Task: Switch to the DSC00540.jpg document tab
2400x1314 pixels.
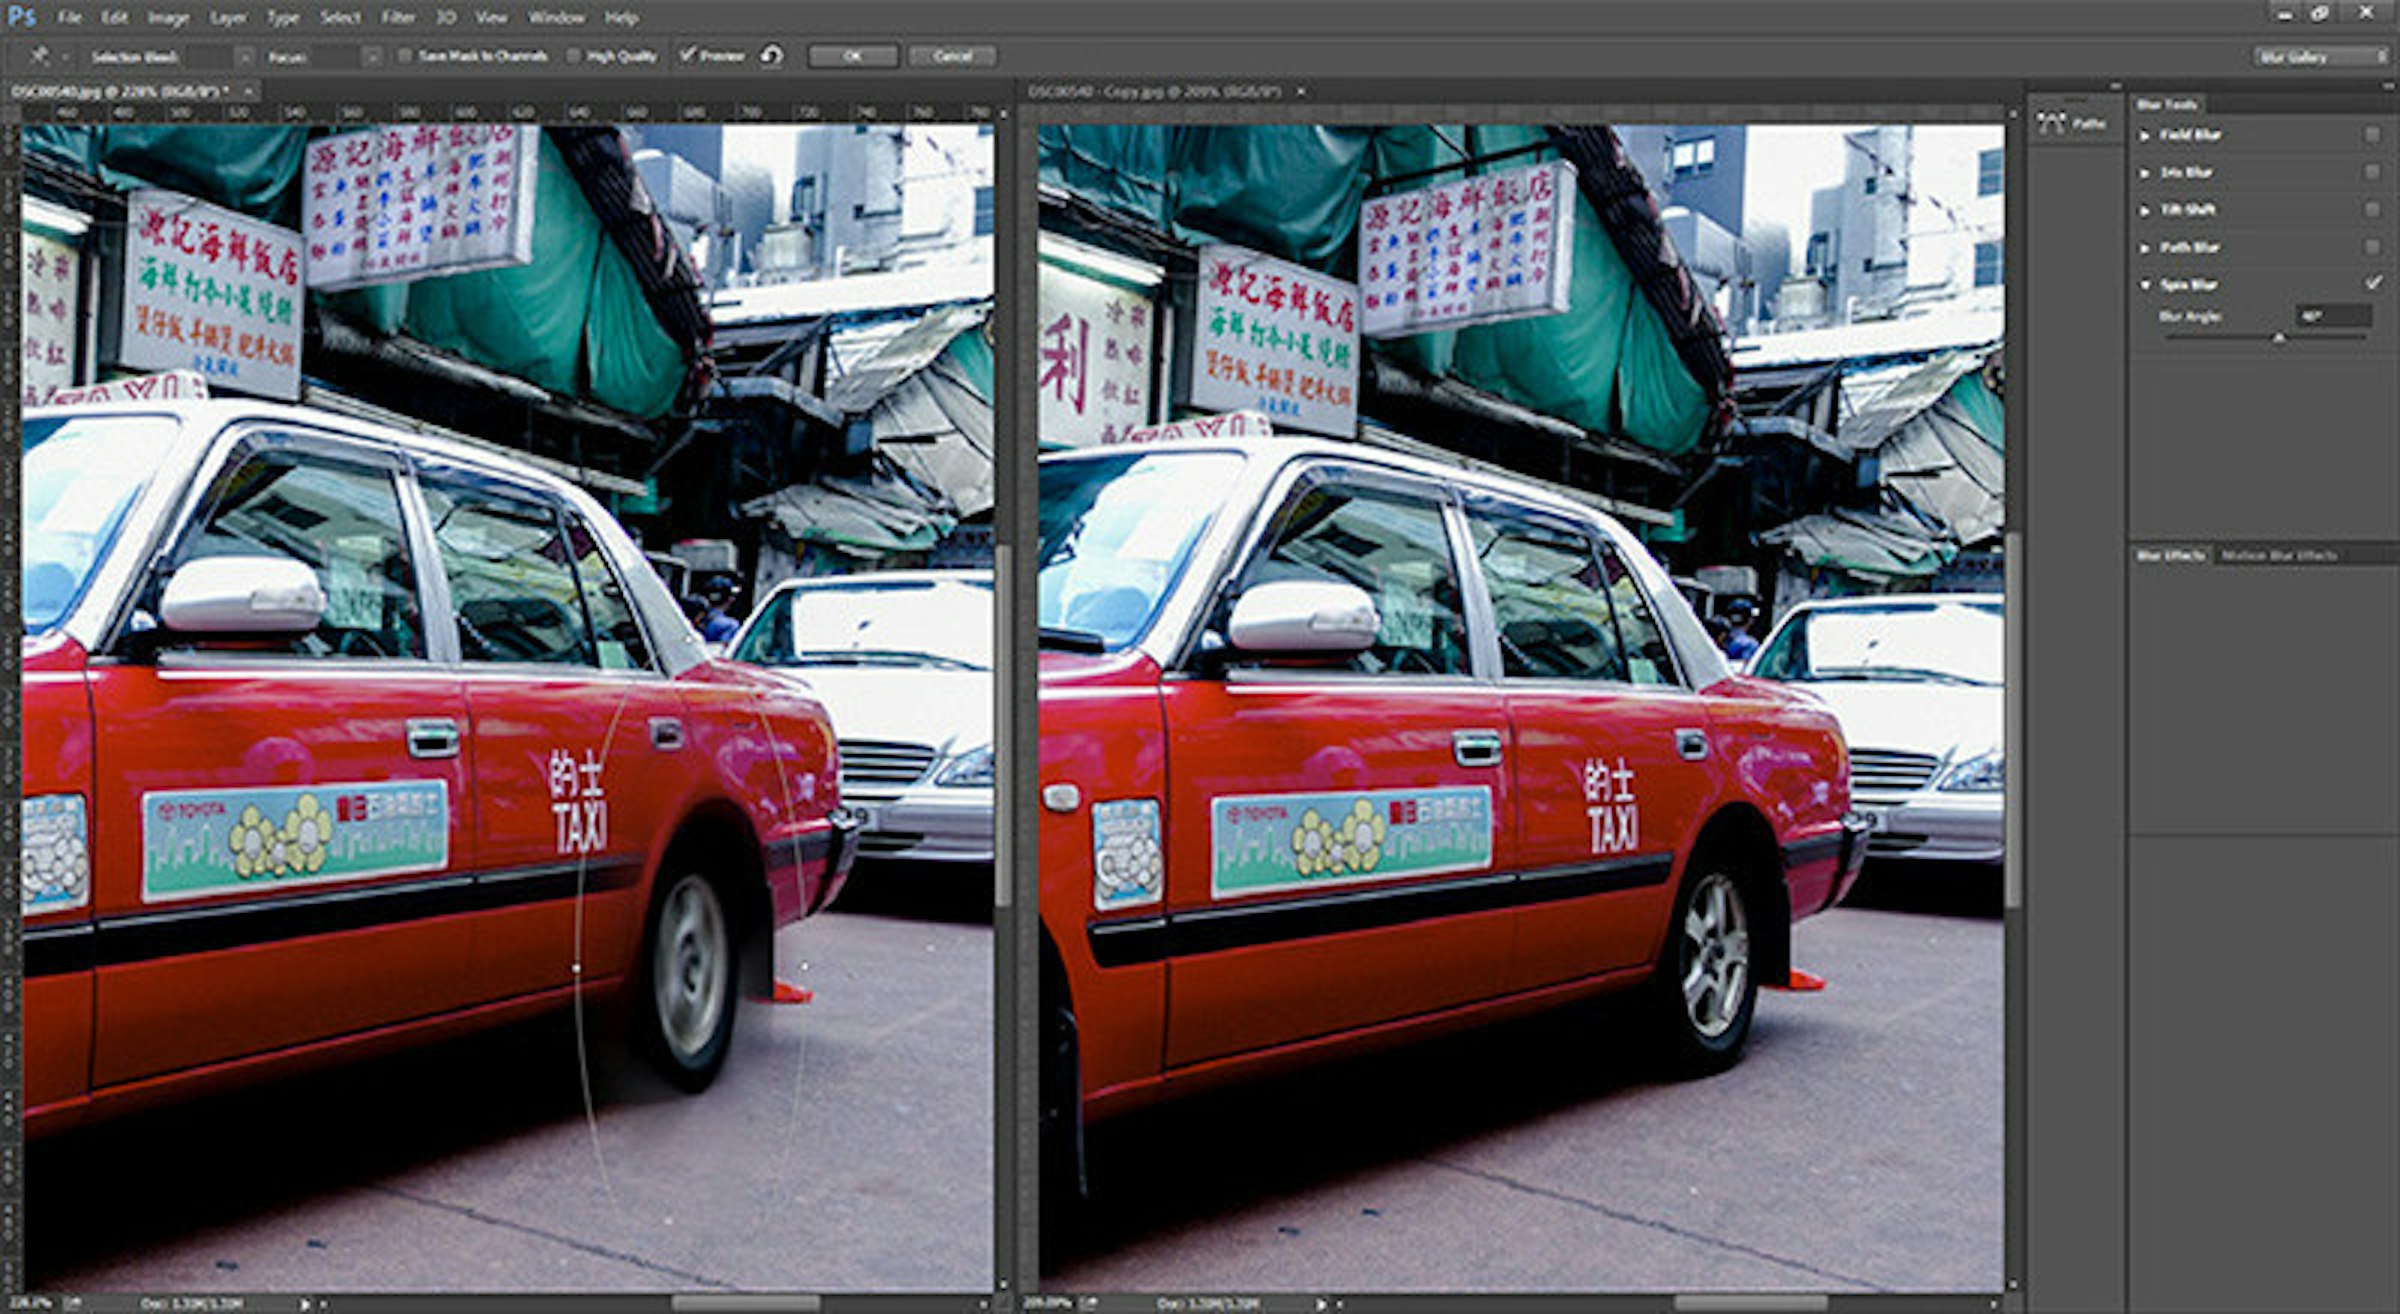Action: coord(120,91)
